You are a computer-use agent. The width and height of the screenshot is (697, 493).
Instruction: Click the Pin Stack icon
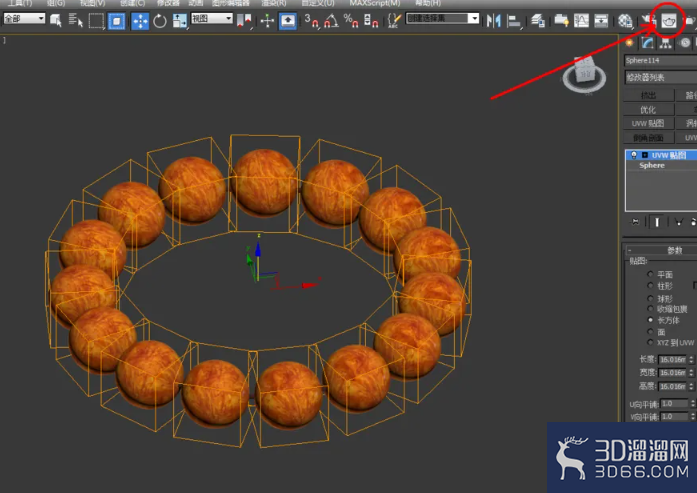tap(635, 222)
